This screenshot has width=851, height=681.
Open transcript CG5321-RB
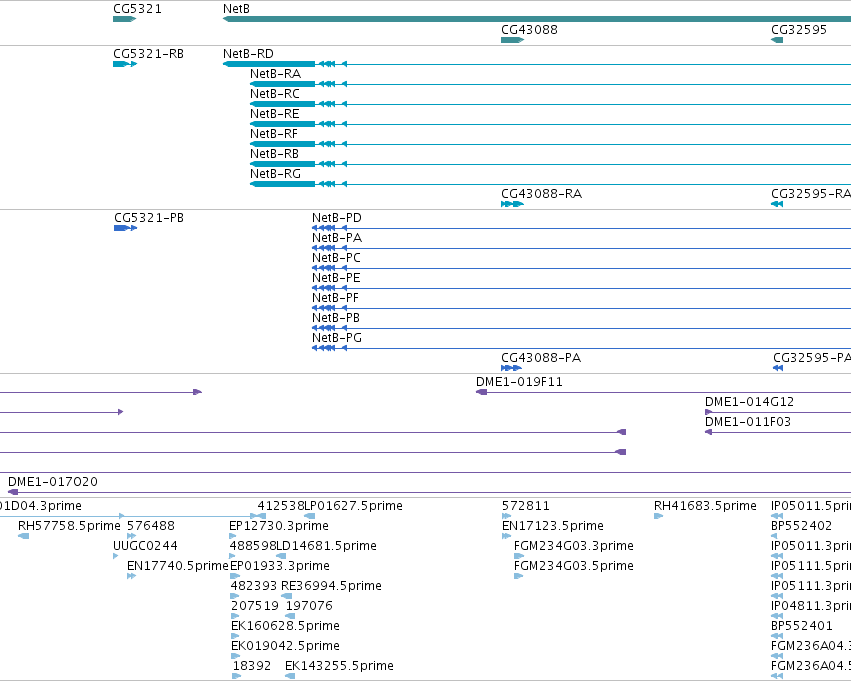(x=148, y=54)
